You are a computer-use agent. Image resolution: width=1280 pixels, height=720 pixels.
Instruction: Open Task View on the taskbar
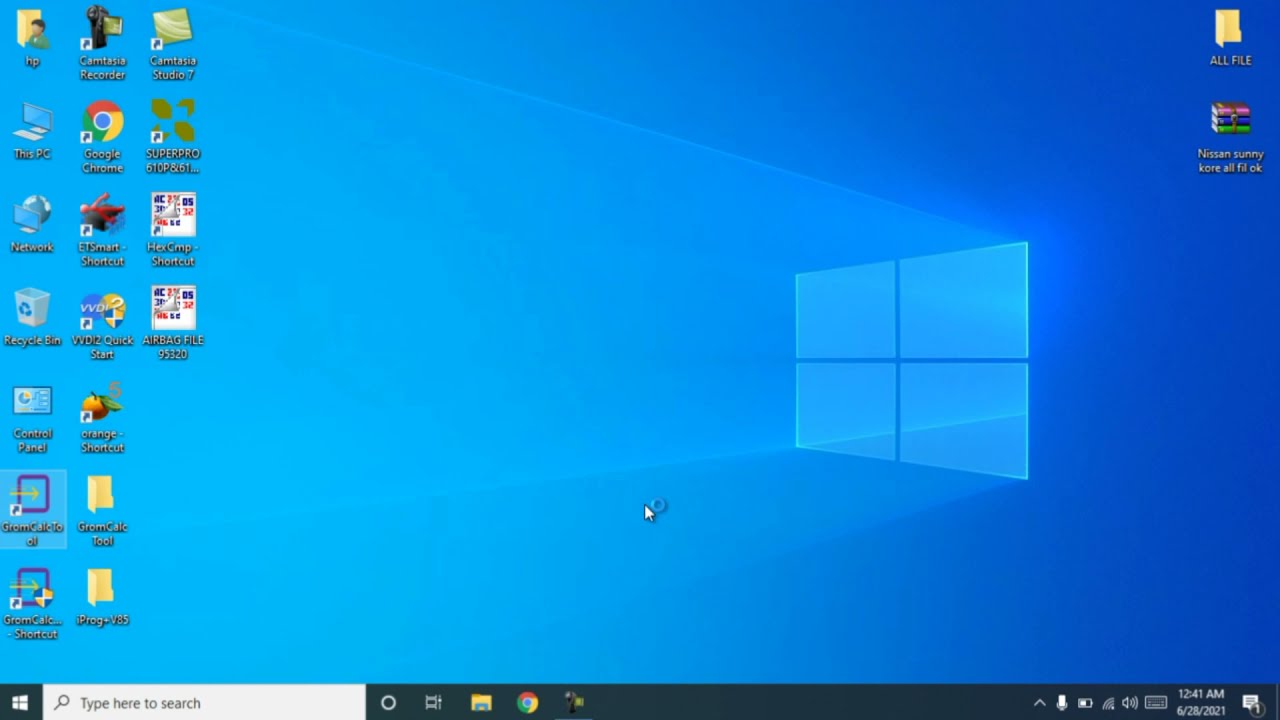[433, 703]
